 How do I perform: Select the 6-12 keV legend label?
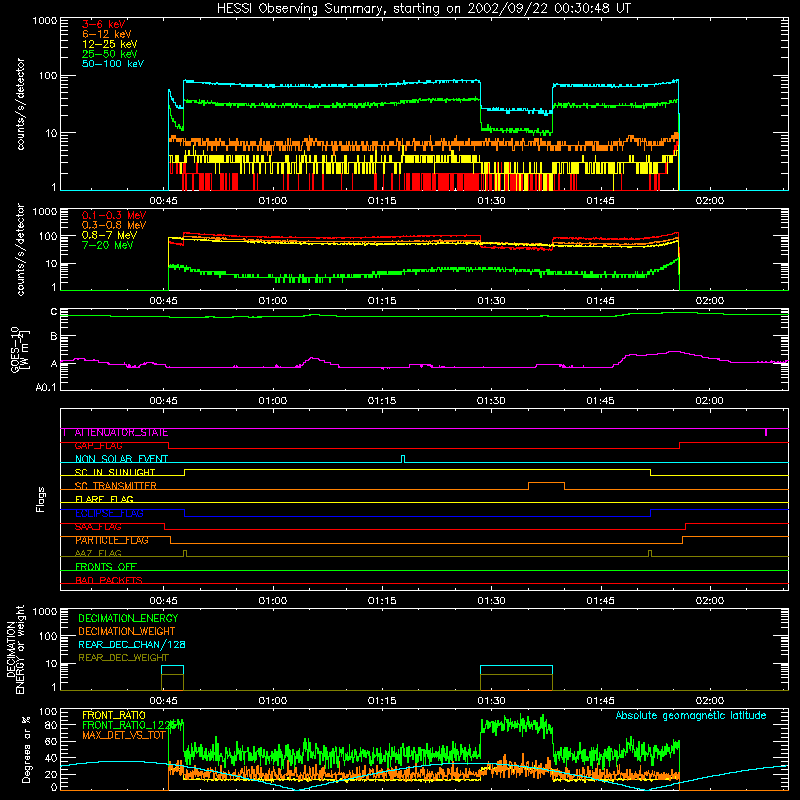(x=107, y=34)
